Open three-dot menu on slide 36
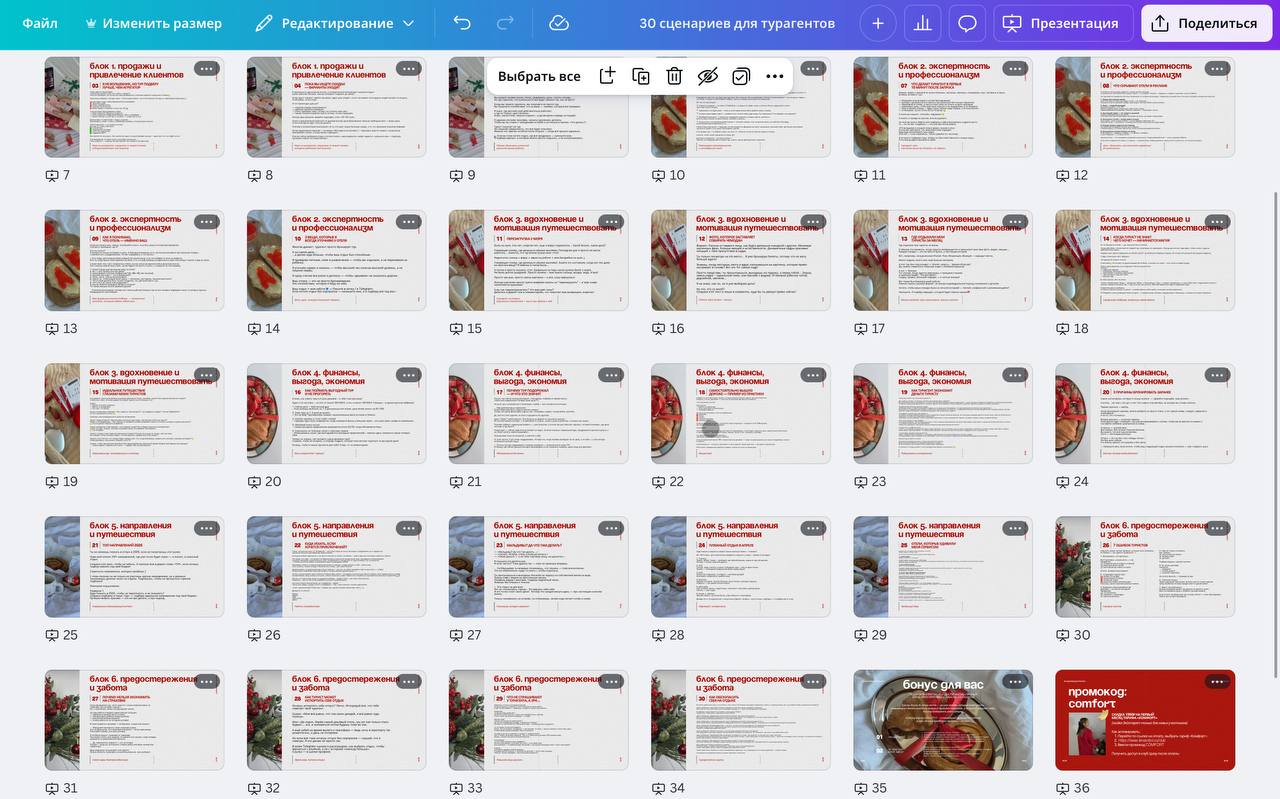Image resolution: width=1280 pixels, height=799 pixels. click(1217, 682)
